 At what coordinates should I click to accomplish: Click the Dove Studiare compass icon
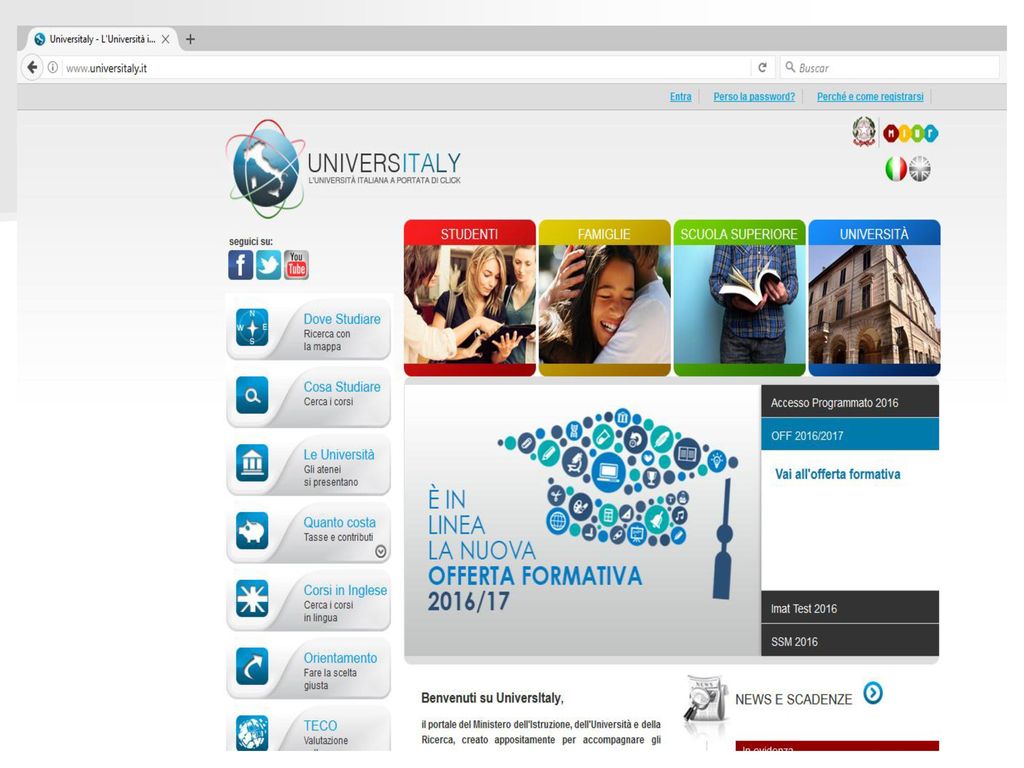pyautogui.click(x=252, y=327)
